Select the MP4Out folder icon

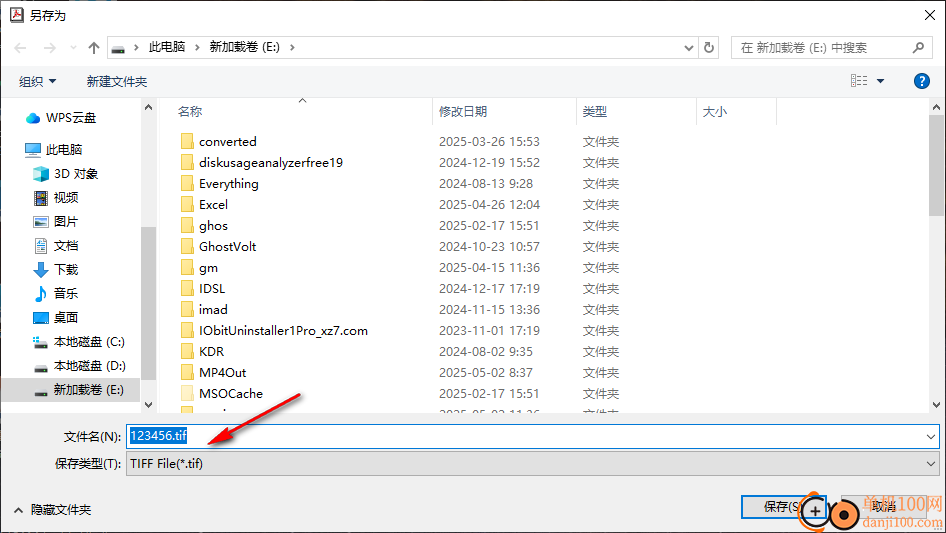tap(187, 372)
